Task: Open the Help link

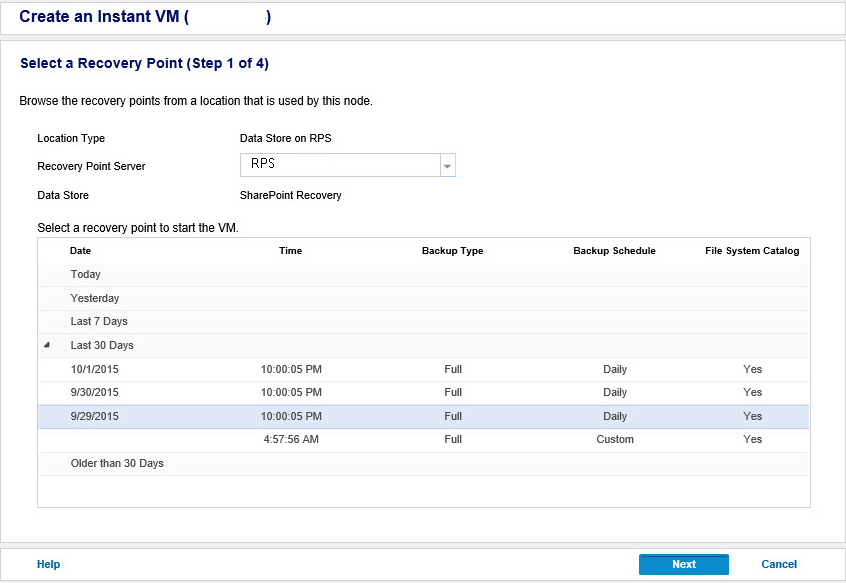Action: [48, 564]
